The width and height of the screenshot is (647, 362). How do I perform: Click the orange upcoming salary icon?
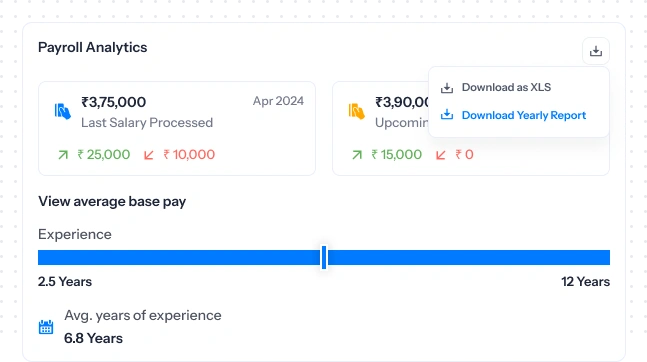(x=357, y=111)
